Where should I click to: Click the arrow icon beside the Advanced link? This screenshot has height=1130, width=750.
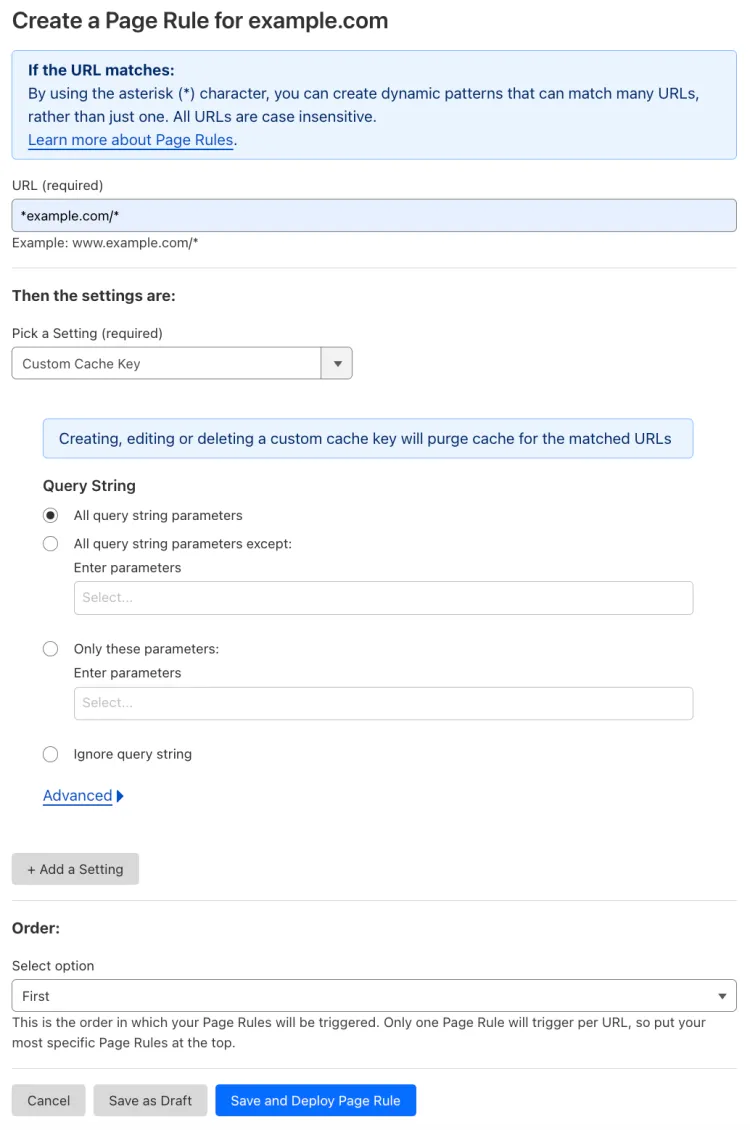(119, 795)
